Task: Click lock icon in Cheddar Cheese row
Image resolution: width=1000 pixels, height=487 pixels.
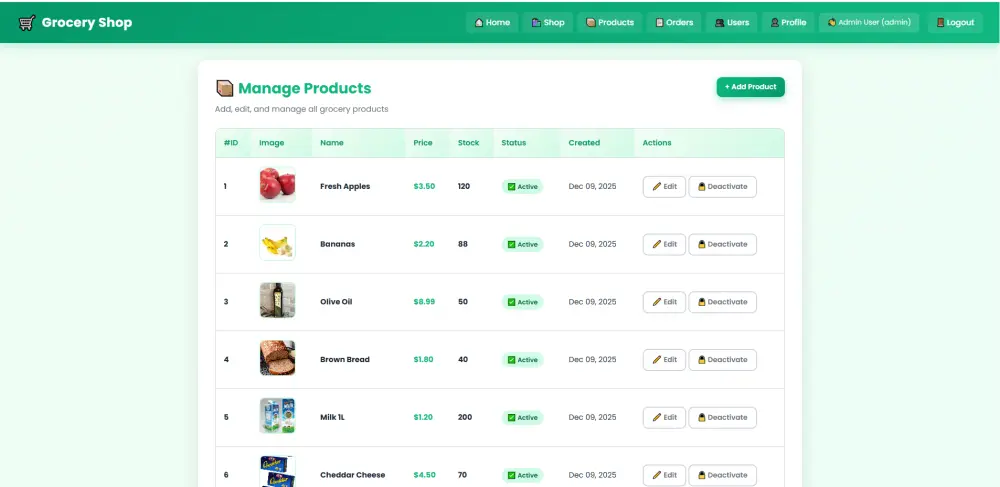Action: (x=702, y=475)
